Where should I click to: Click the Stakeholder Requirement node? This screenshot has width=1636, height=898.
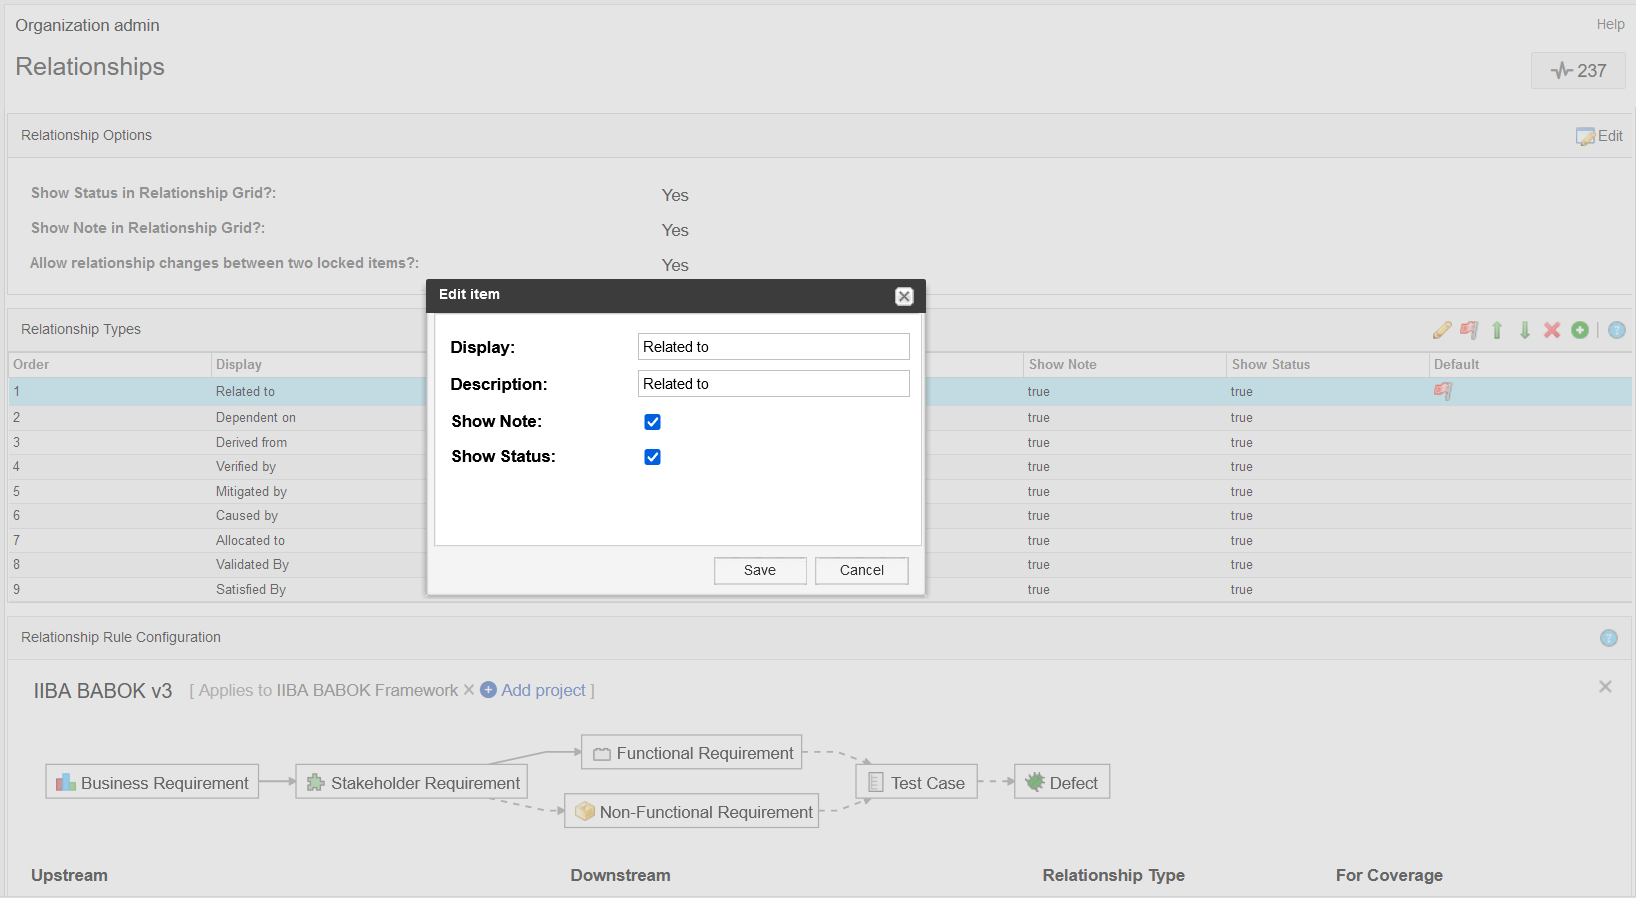pos(412,782)
